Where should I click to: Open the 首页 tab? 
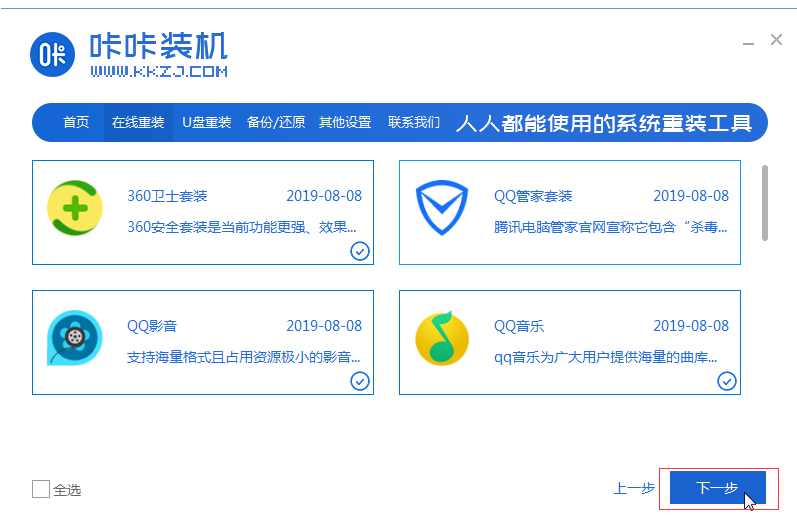click(76, 122)
